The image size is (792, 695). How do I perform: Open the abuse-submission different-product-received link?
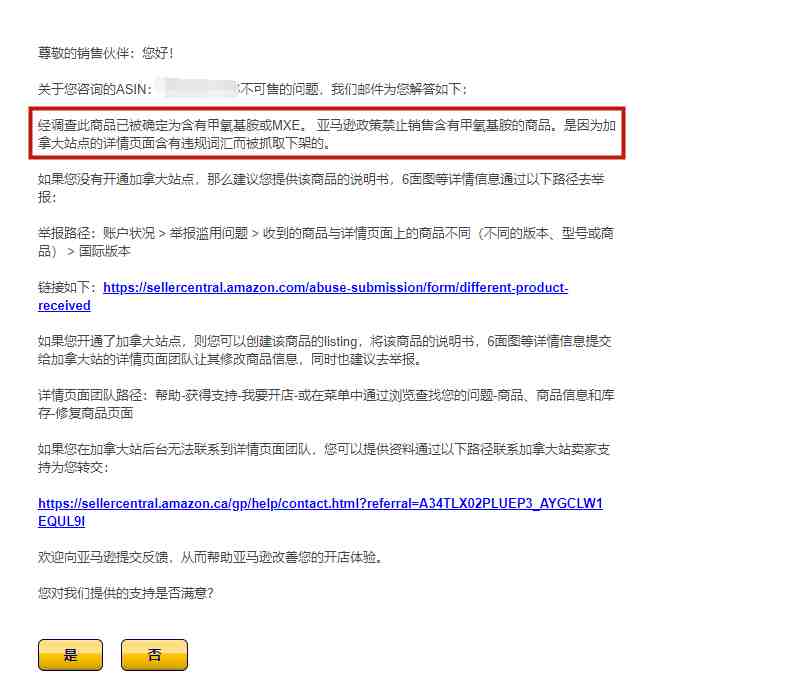303,296
